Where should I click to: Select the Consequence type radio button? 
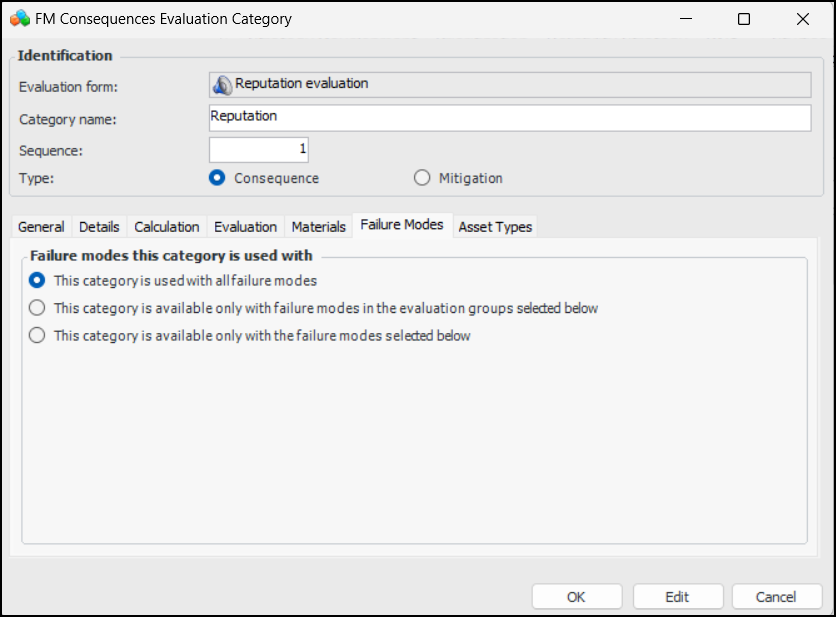coord(217,178)
